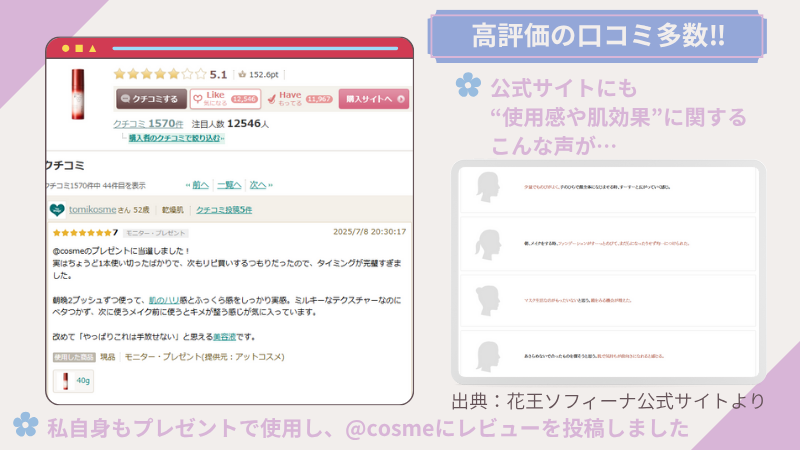Viewport: 800px width, 450px height.
Task: Click the 美容液 keyword link
Action: click(224, 337)
